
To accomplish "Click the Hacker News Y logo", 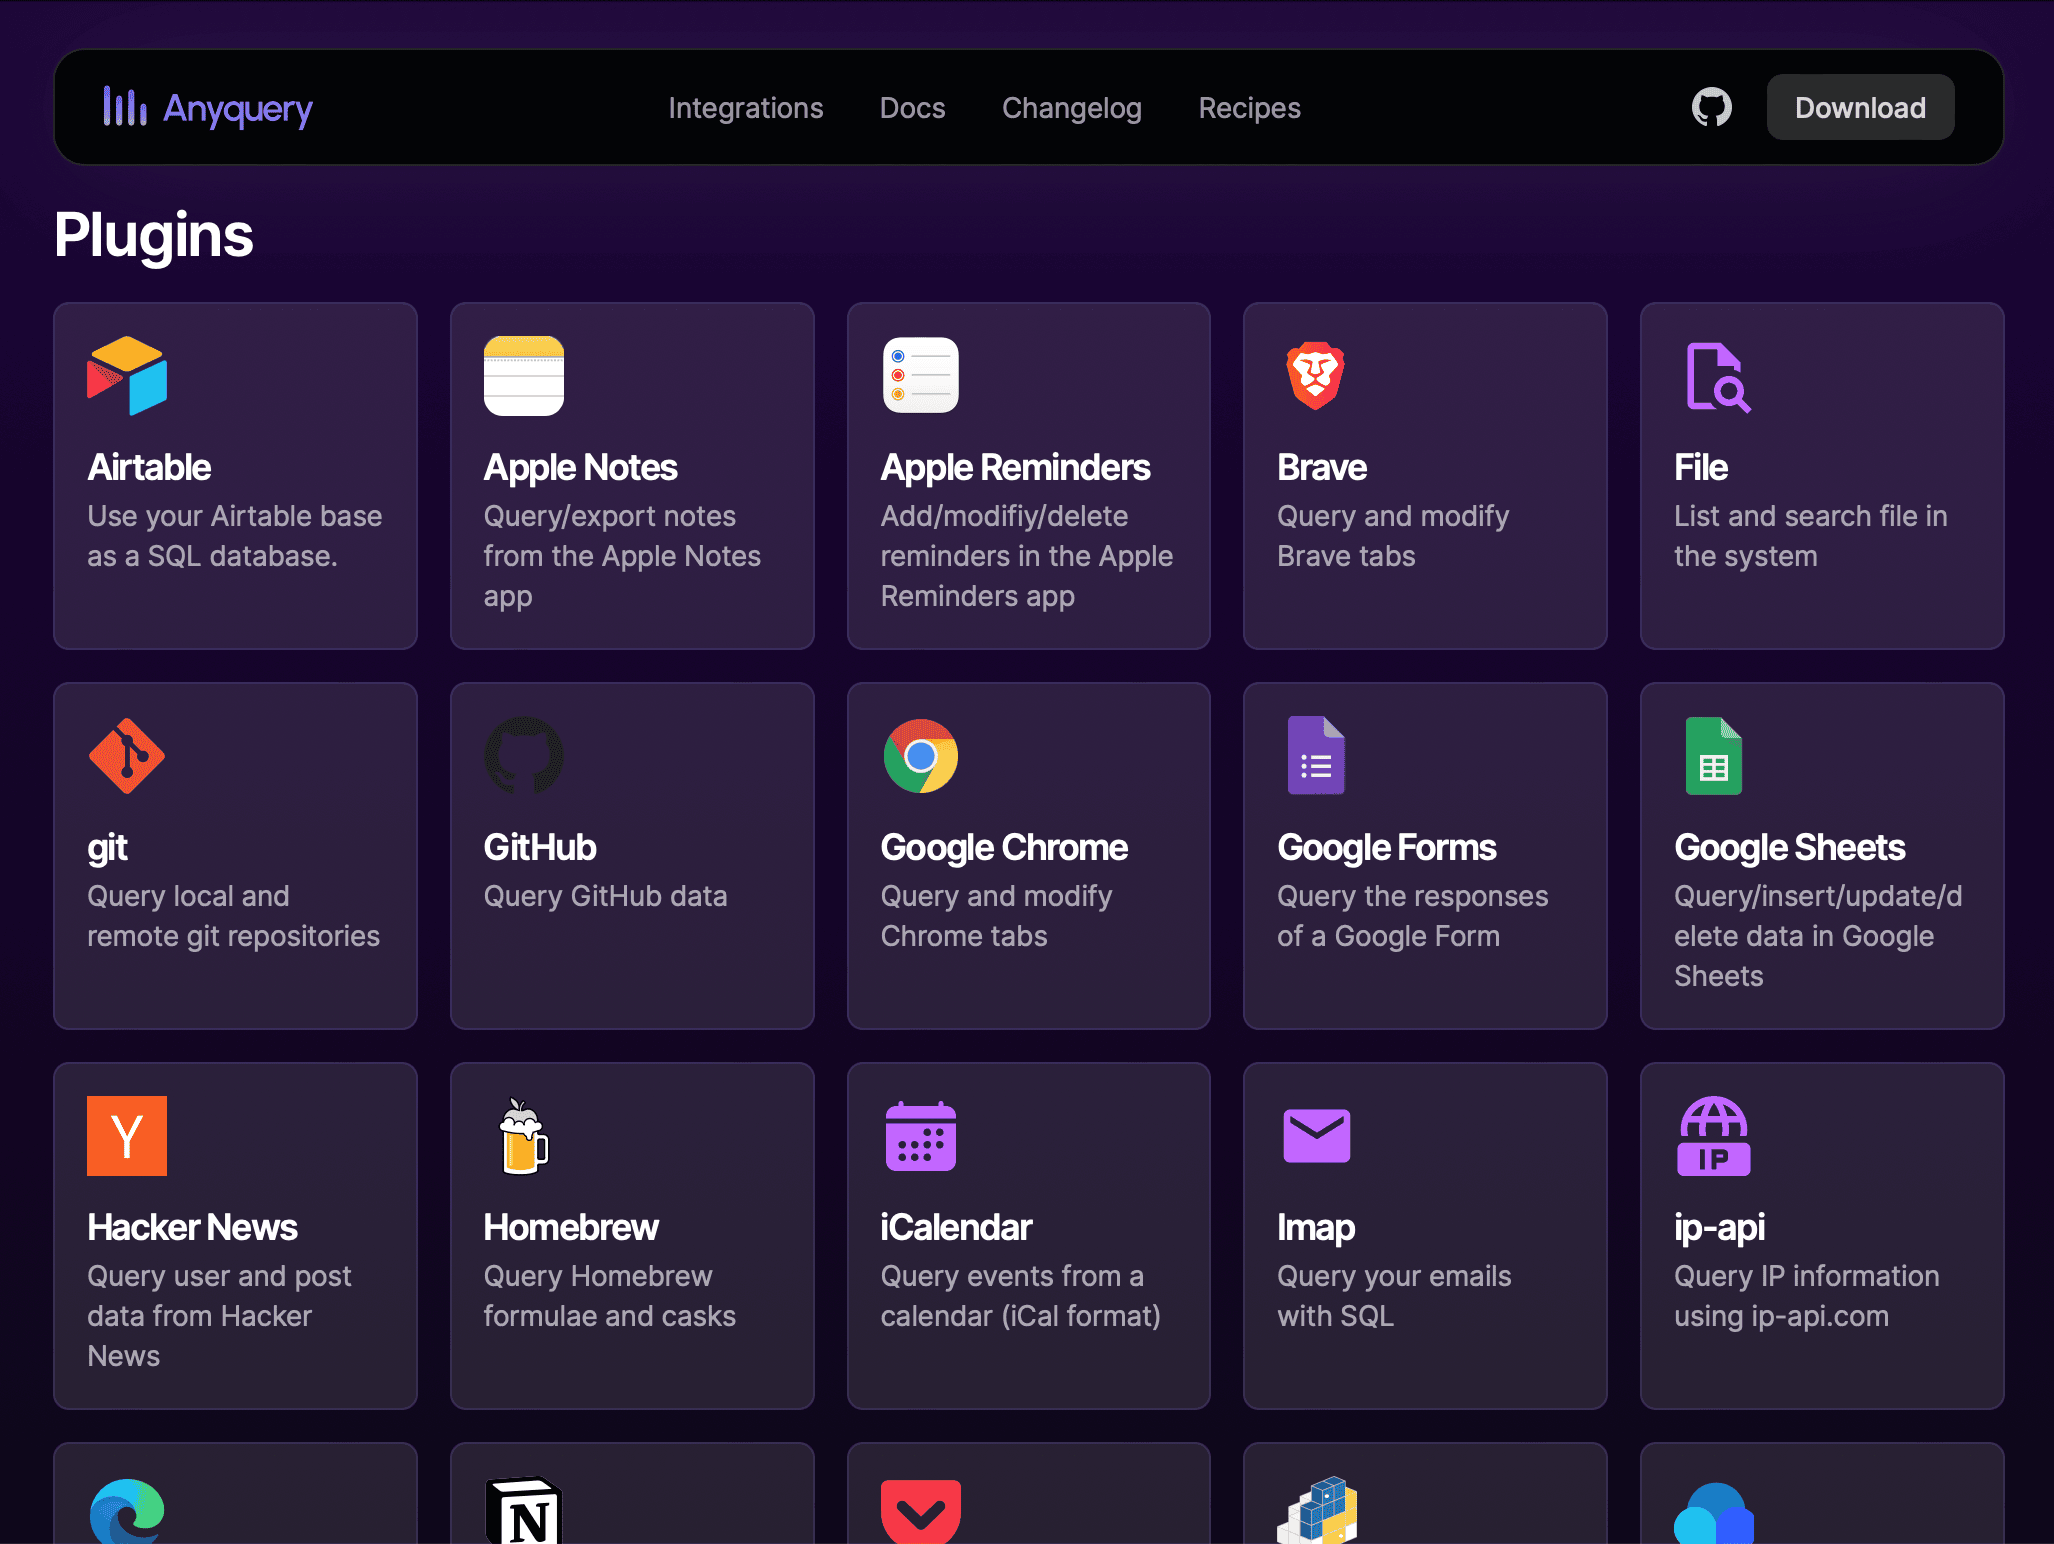I will pyautogui.click(x=127, y=1136).
